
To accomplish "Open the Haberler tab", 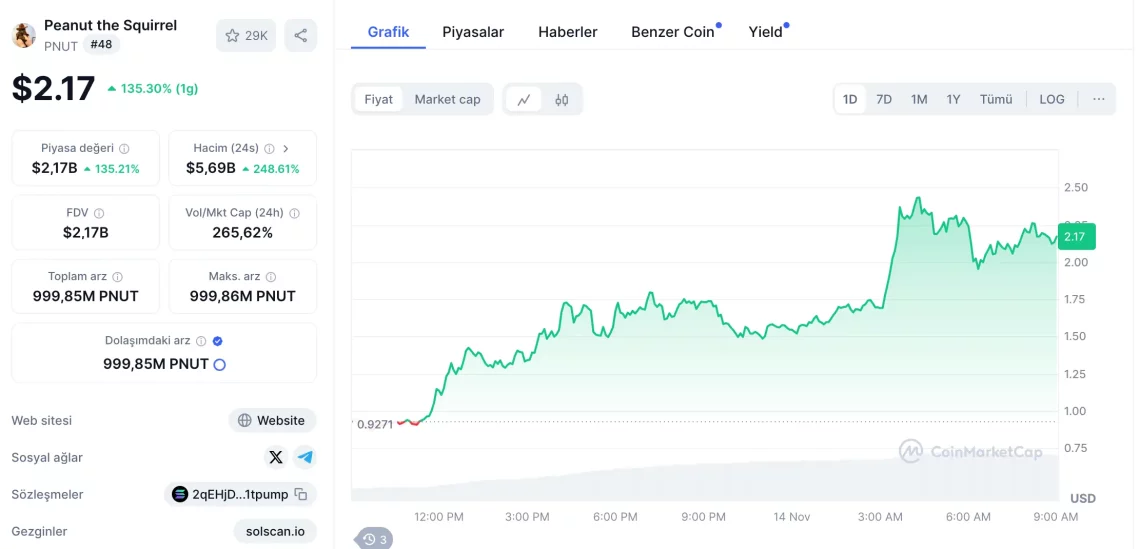I will click(568, 32).
